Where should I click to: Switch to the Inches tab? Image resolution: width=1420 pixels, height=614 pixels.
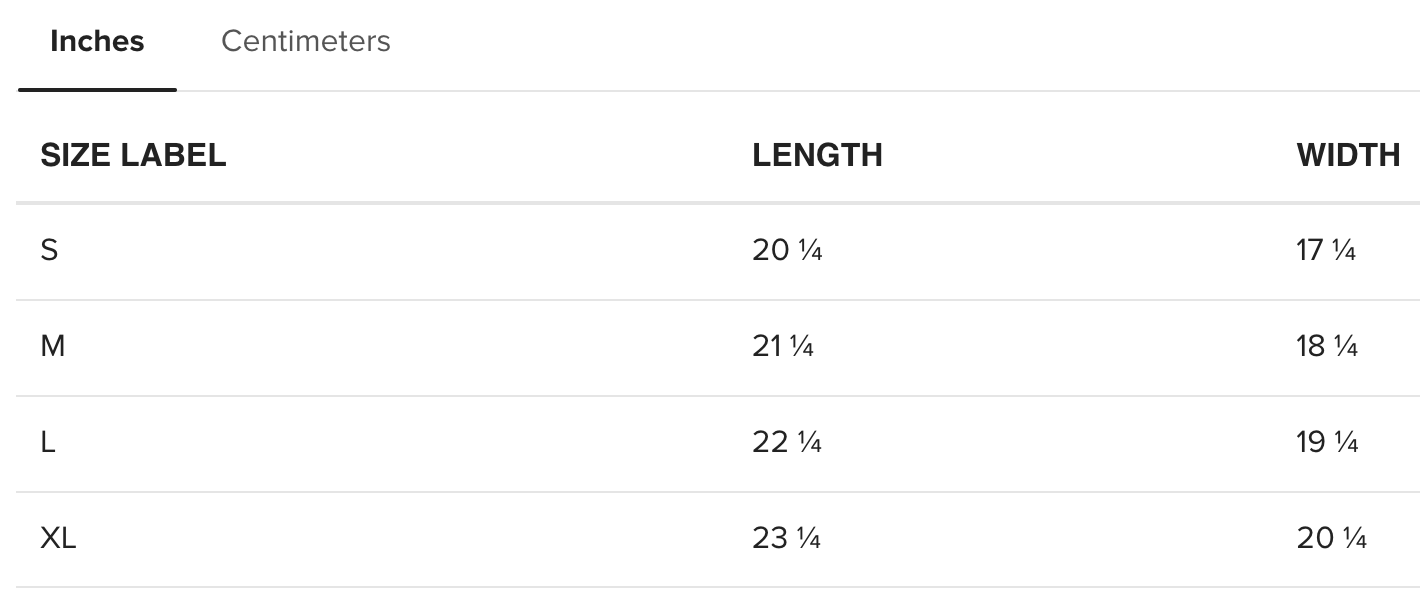97,42
